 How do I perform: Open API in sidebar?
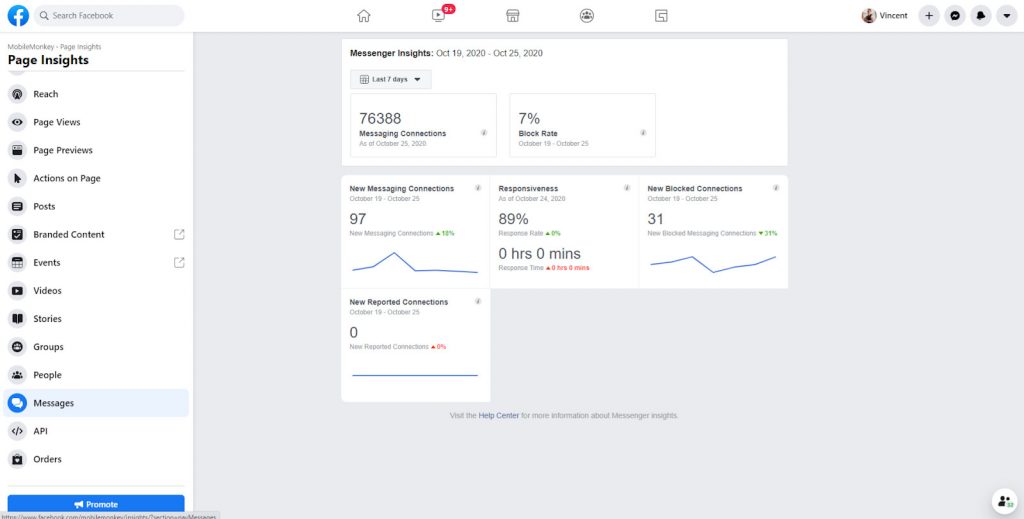coord(96,431)
